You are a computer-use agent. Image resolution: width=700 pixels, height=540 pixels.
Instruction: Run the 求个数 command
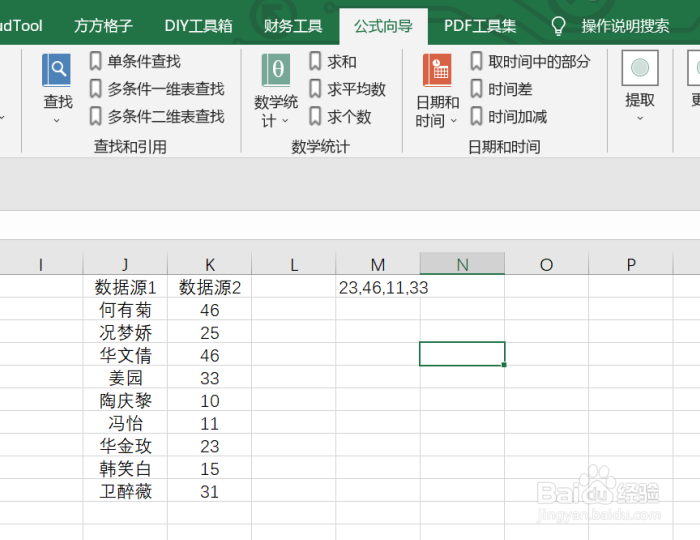point(349,116)
